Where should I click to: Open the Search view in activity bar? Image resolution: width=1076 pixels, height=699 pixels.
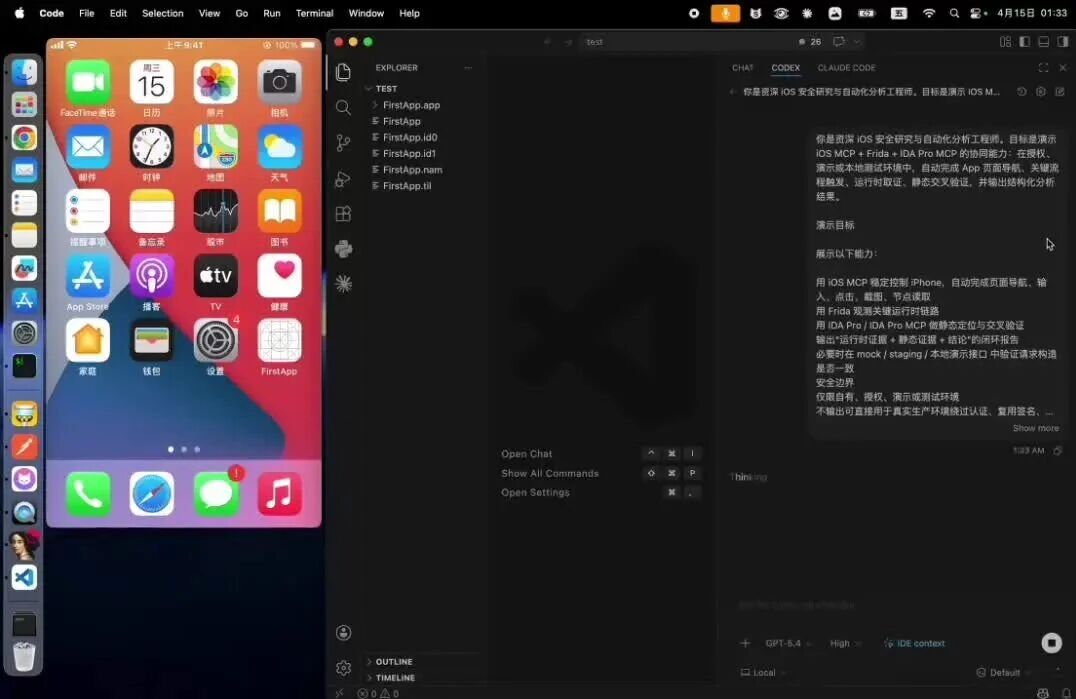coord(343,107)
